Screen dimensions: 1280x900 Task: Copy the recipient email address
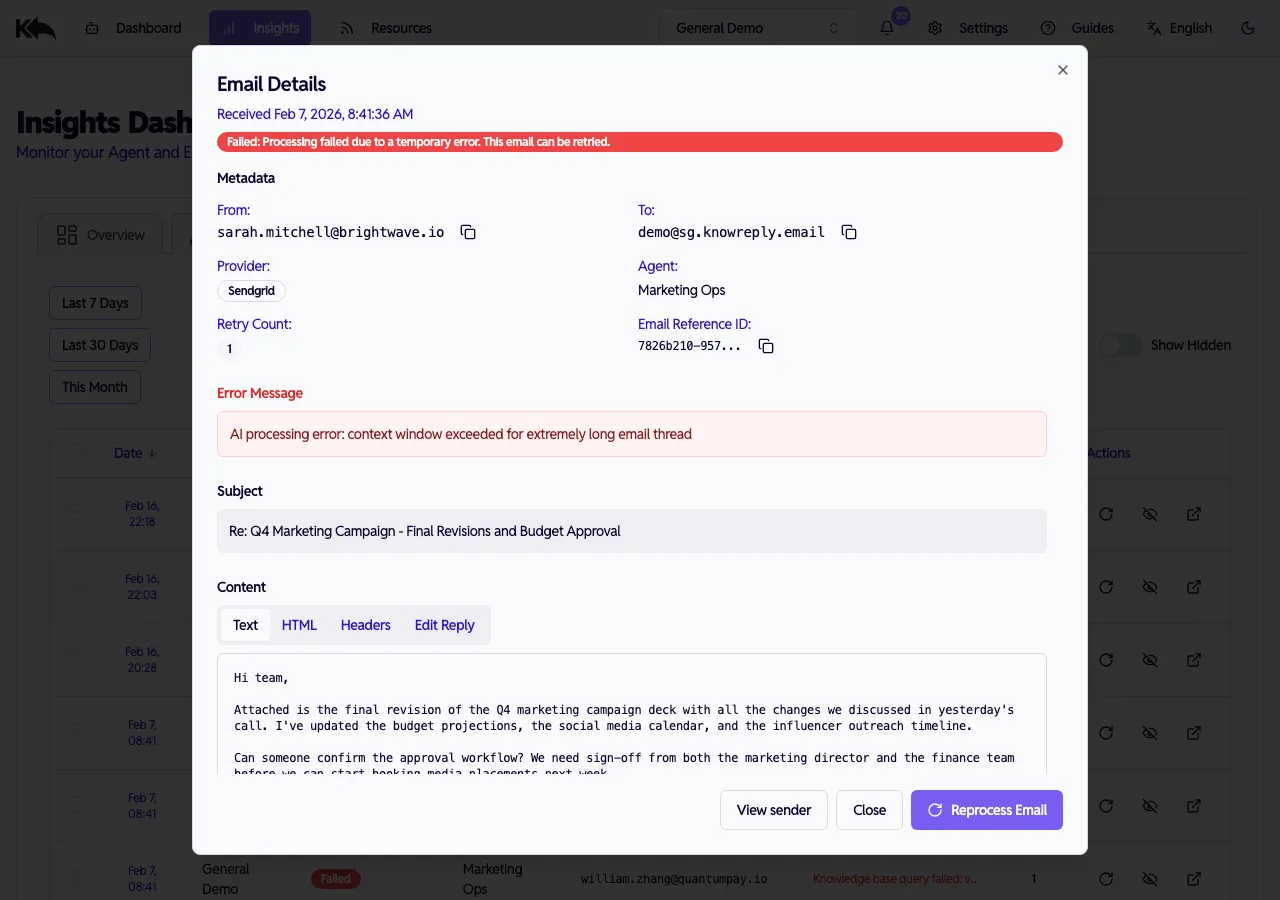pos(848,231)
